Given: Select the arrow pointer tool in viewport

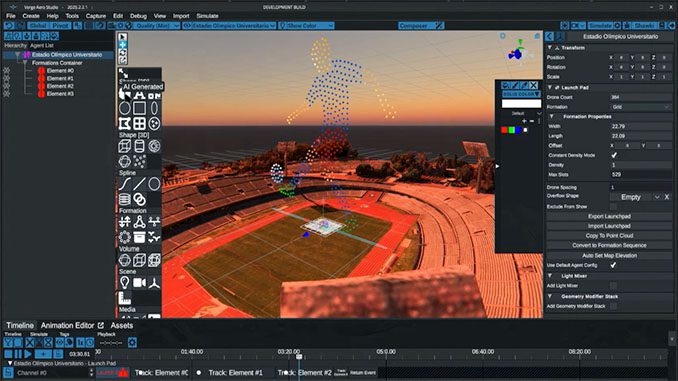Looking at the screenshot, I should pyautogui.click(x=123, y=37).
